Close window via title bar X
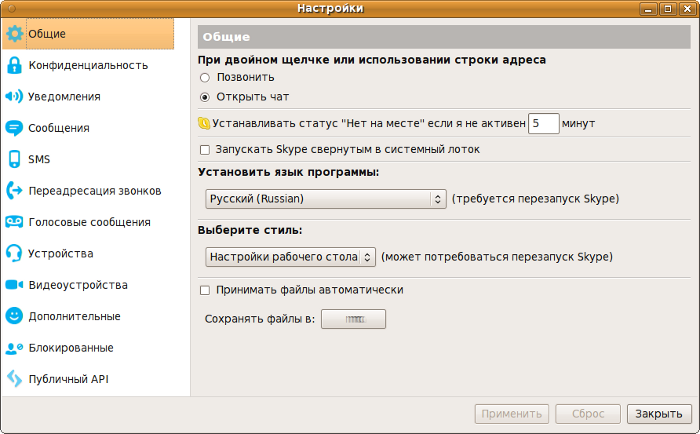This screenshot has height=434, width=700. click(688, 8)
